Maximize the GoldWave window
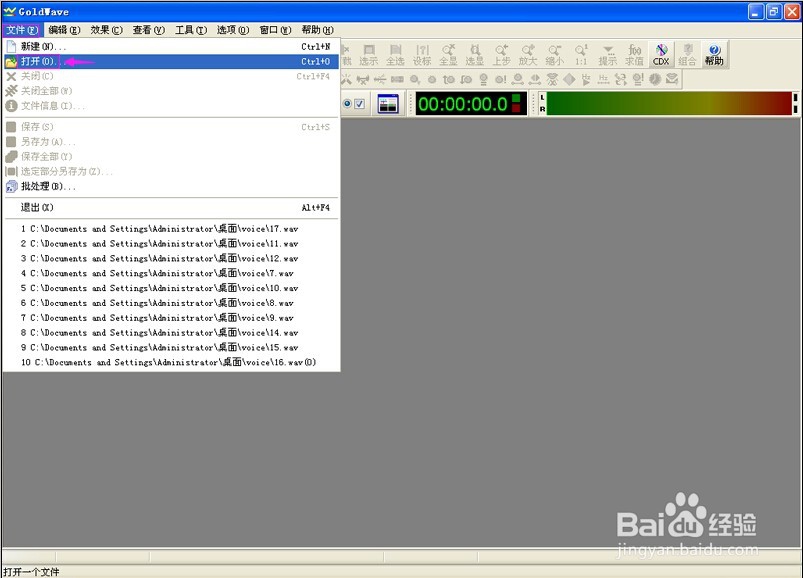This screenshot has width=803, height=578. click(x=774, y=11)
